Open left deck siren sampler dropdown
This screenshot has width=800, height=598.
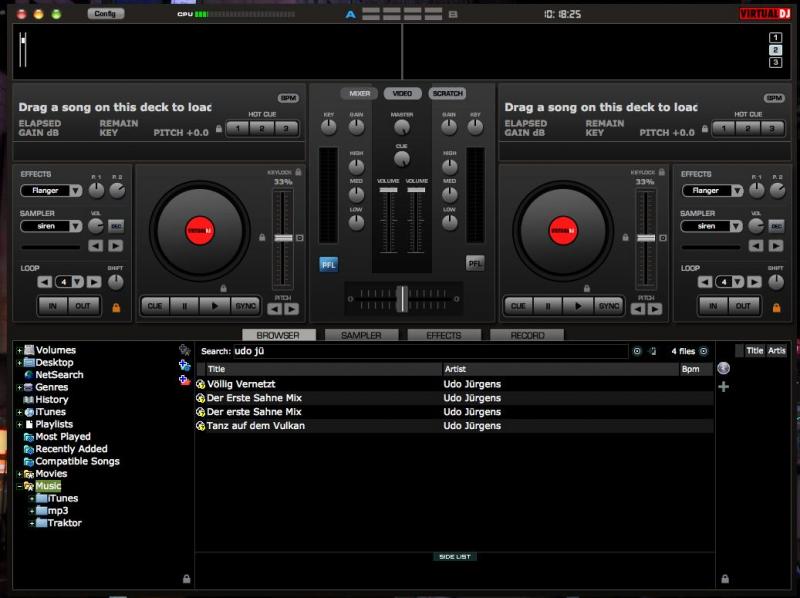coord(76,226)
